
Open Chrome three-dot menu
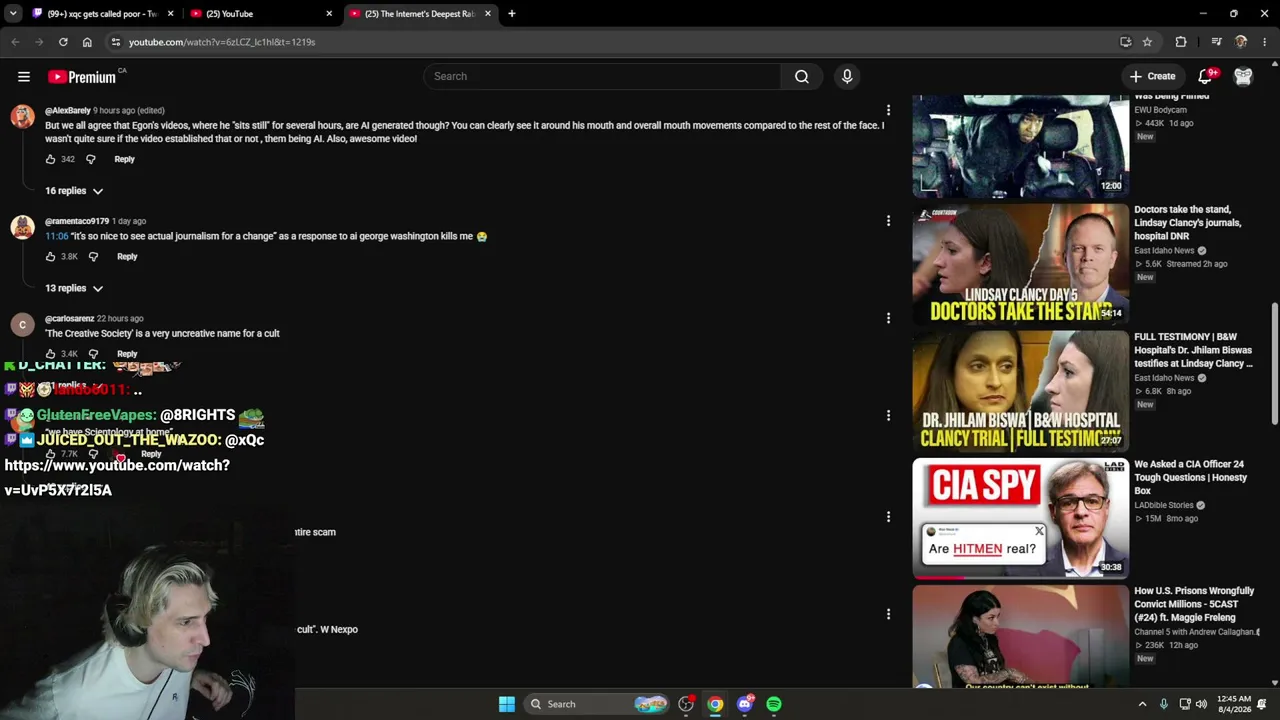tap(1265, 42)
